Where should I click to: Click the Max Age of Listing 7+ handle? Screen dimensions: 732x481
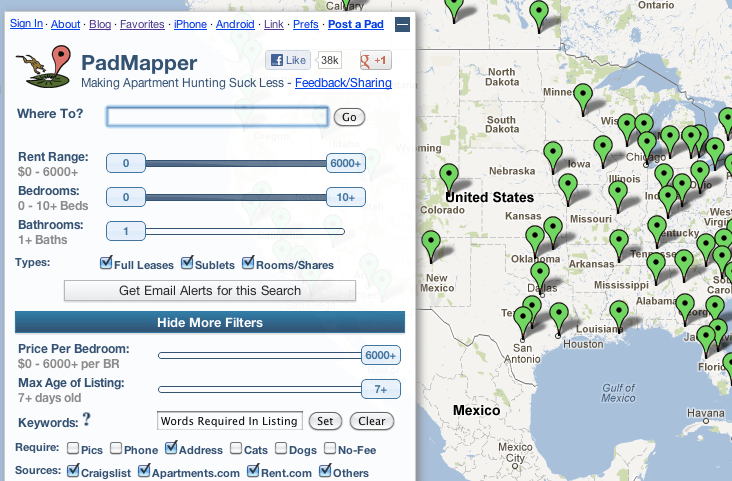pos(380,389)
